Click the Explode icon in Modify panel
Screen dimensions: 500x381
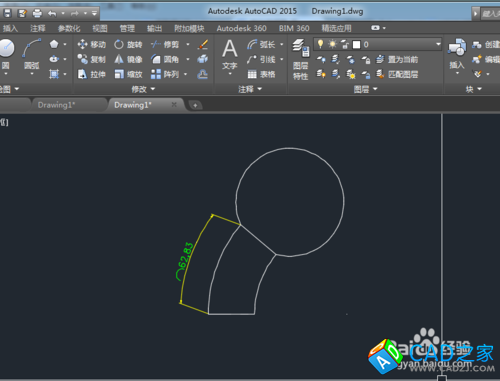[203, 59]
